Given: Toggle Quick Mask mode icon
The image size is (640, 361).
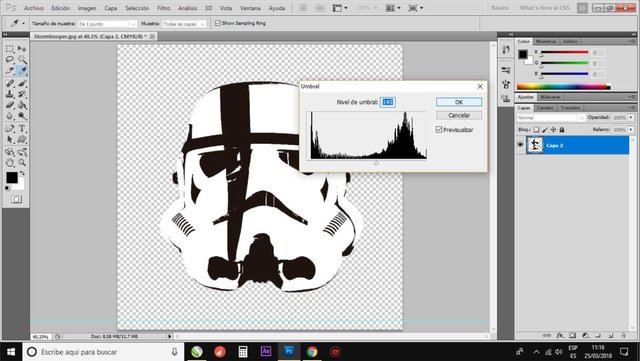Looking at the screenshot, I should tap(16, 199).
